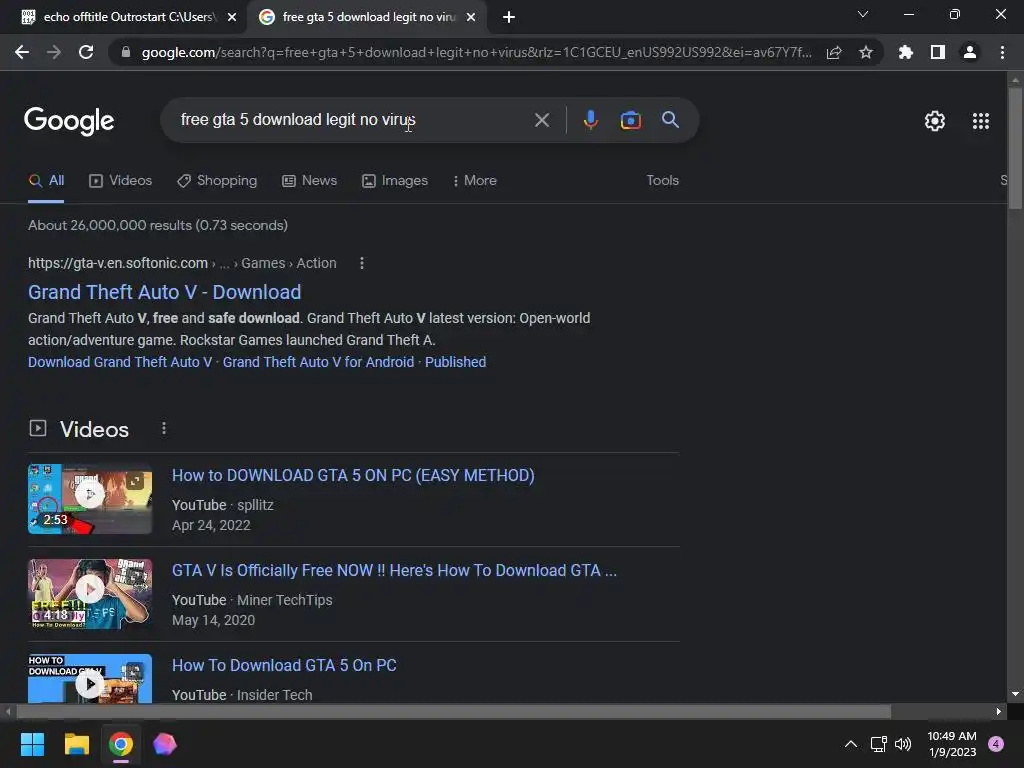1024x768 pixels.
Task: Expand the More search filters
Action: point(475,181)
